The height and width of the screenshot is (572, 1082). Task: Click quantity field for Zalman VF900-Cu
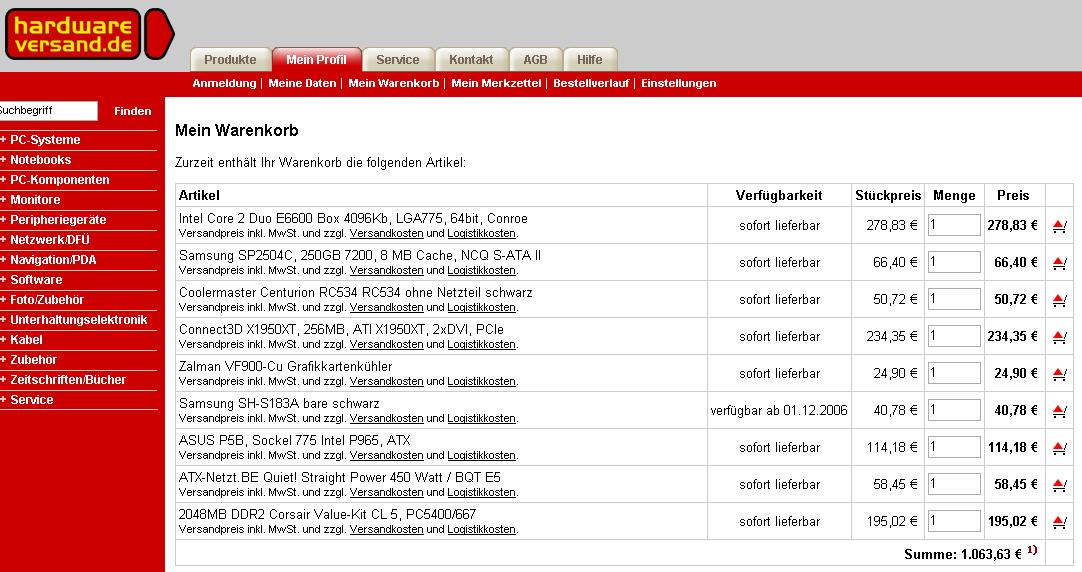tap(954, 373)
